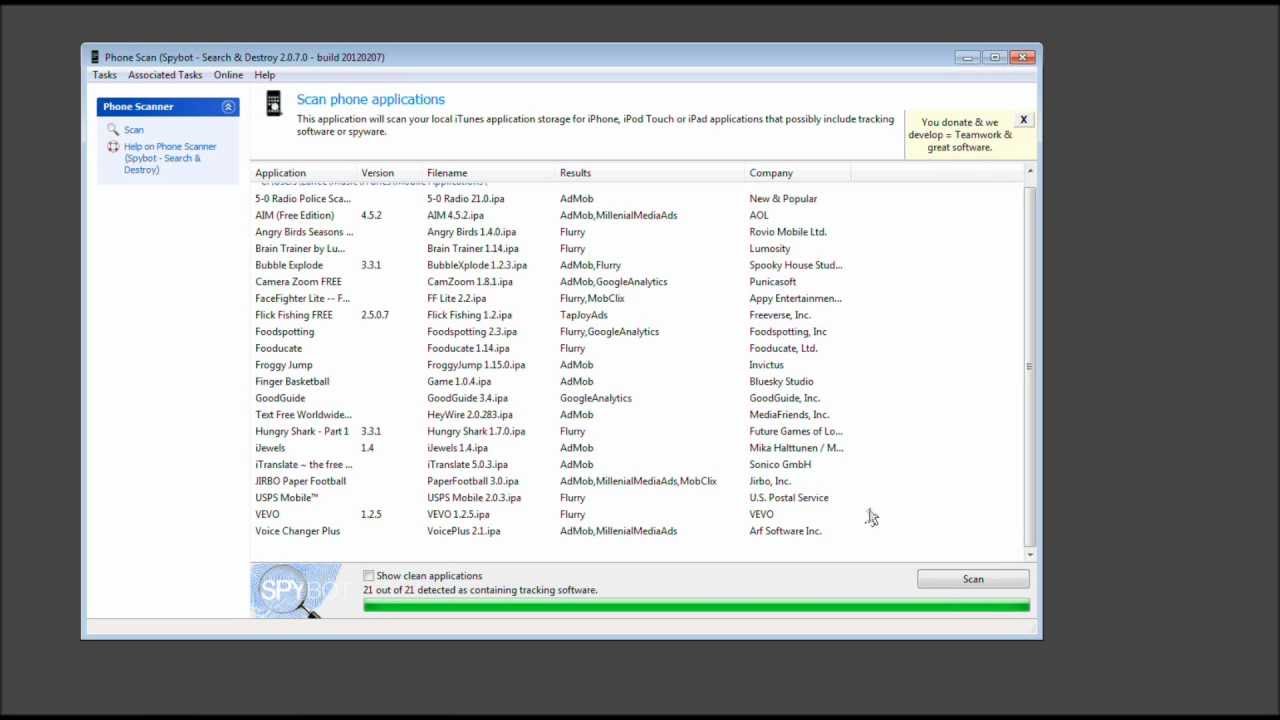Click the Scan button
Viewport: 1280px width, 720px height.
coord(973,579)
